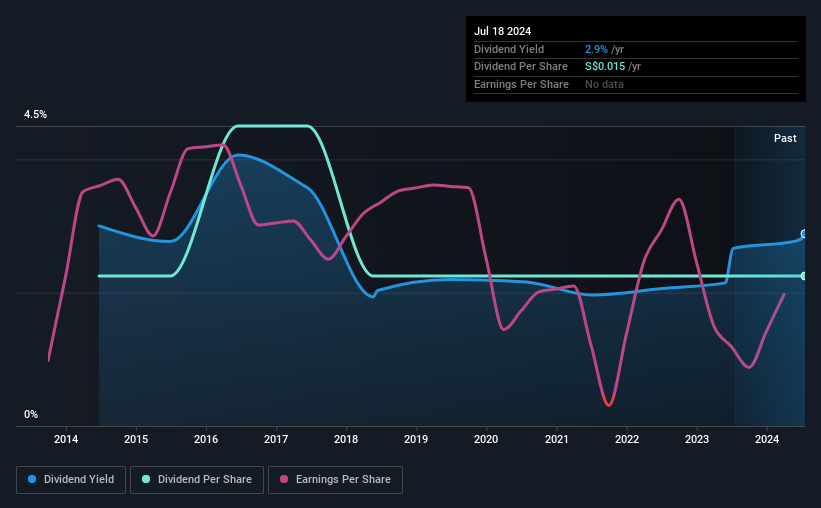The height and width of the screenshot is (508, 821).
Task: Click the tooltip date 'Jul 18 2024'
Action: tap(503, 31)
